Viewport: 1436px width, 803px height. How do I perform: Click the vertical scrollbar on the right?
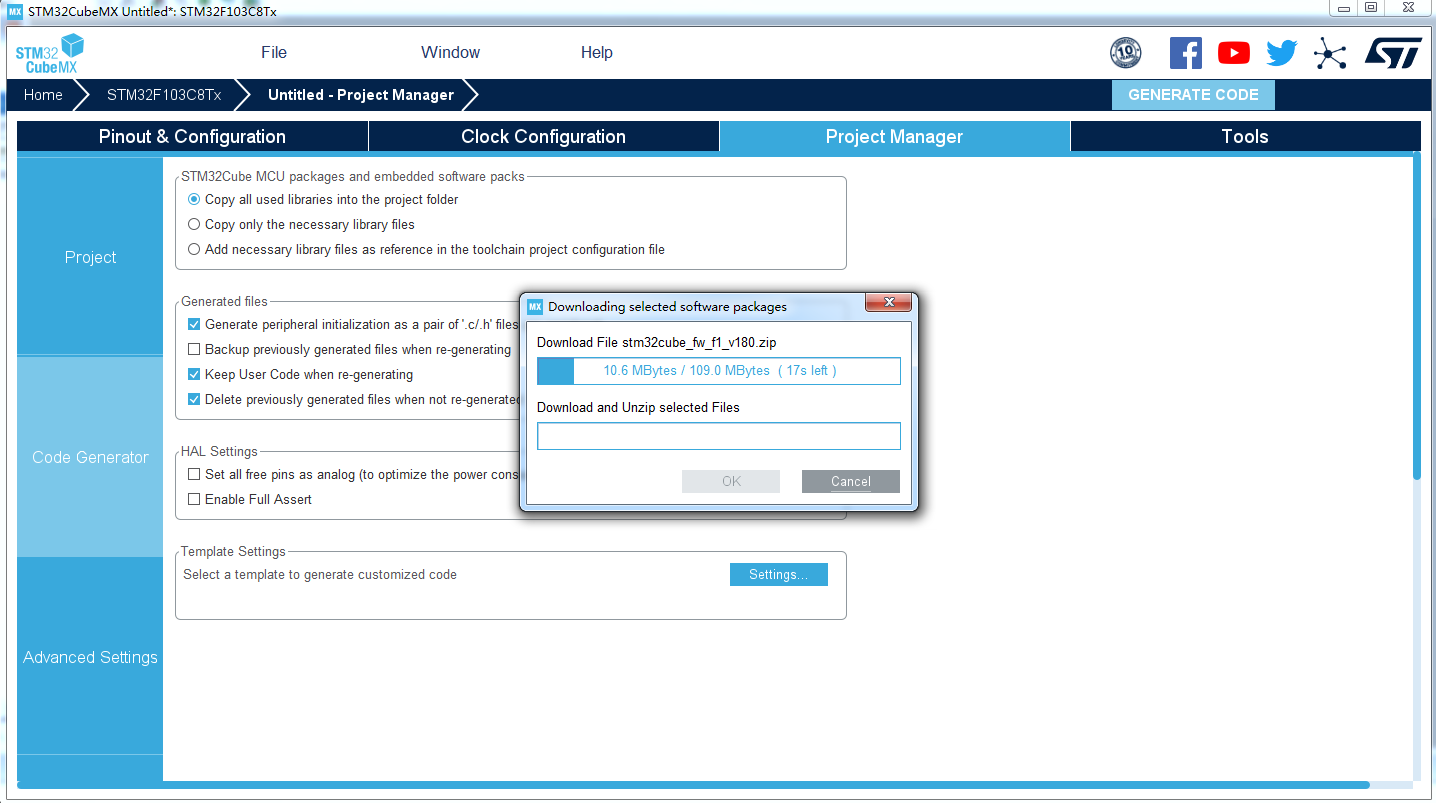1416,315
